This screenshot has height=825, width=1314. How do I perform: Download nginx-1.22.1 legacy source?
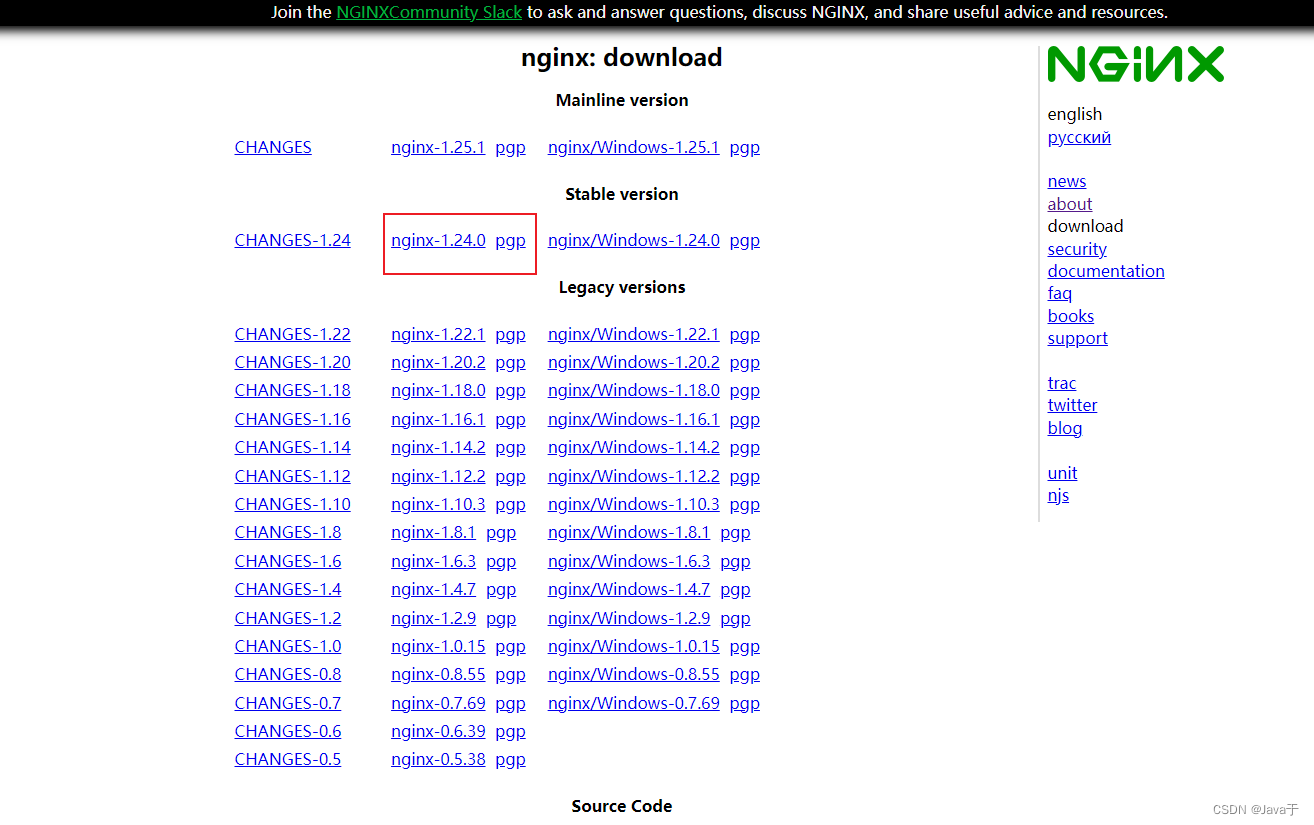(438, 334)
